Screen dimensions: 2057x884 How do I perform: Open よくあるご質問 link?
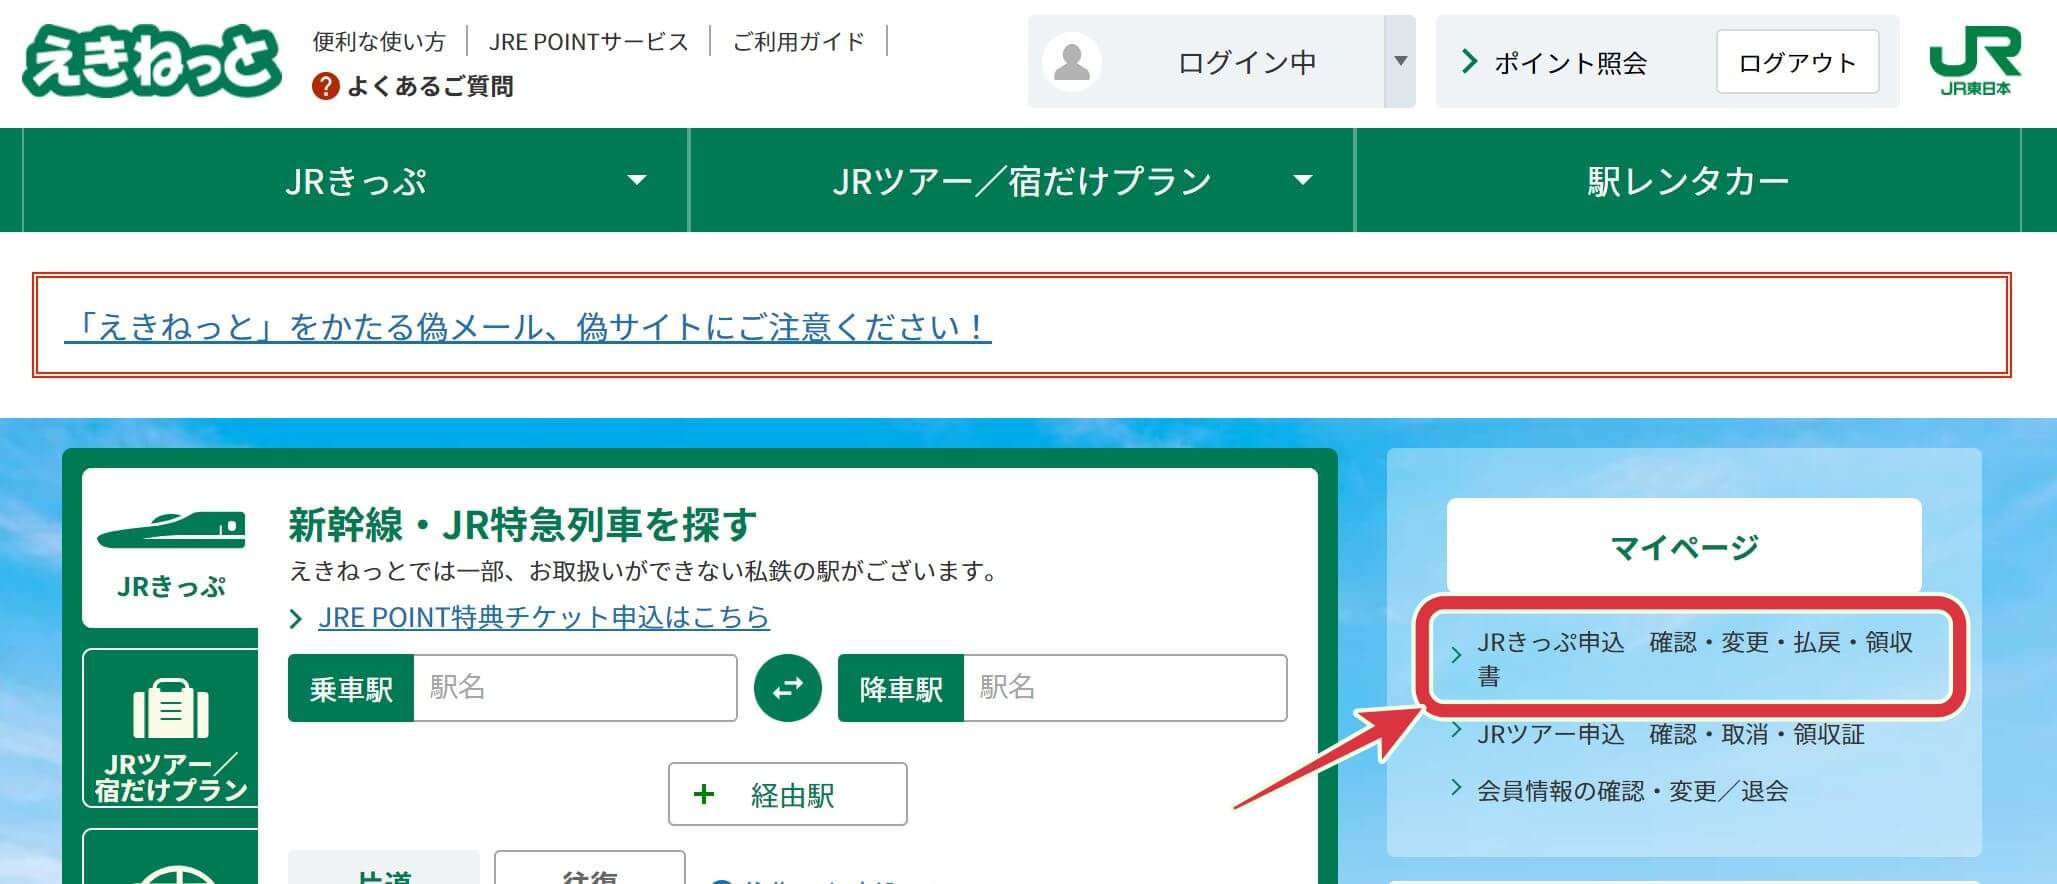pyautogui.click(x=430, y=86)
